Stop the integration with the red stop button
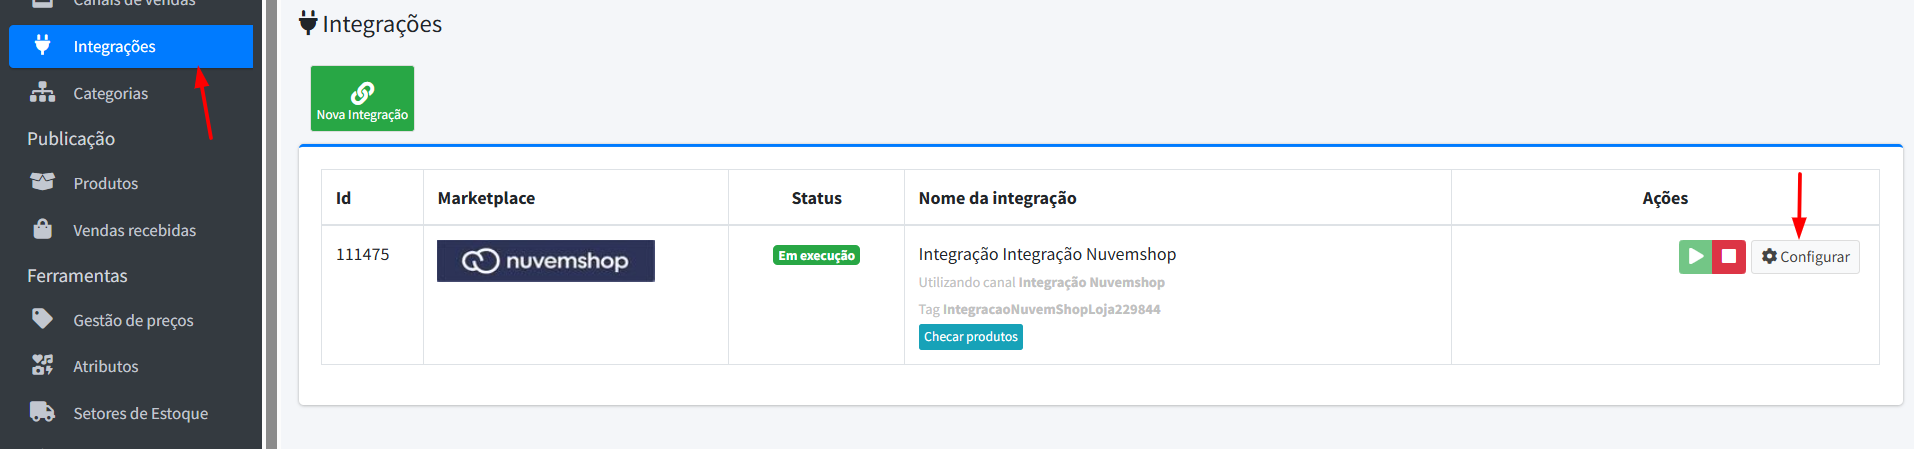Viewport: 1914px width, 449px height. [1728, 257]
